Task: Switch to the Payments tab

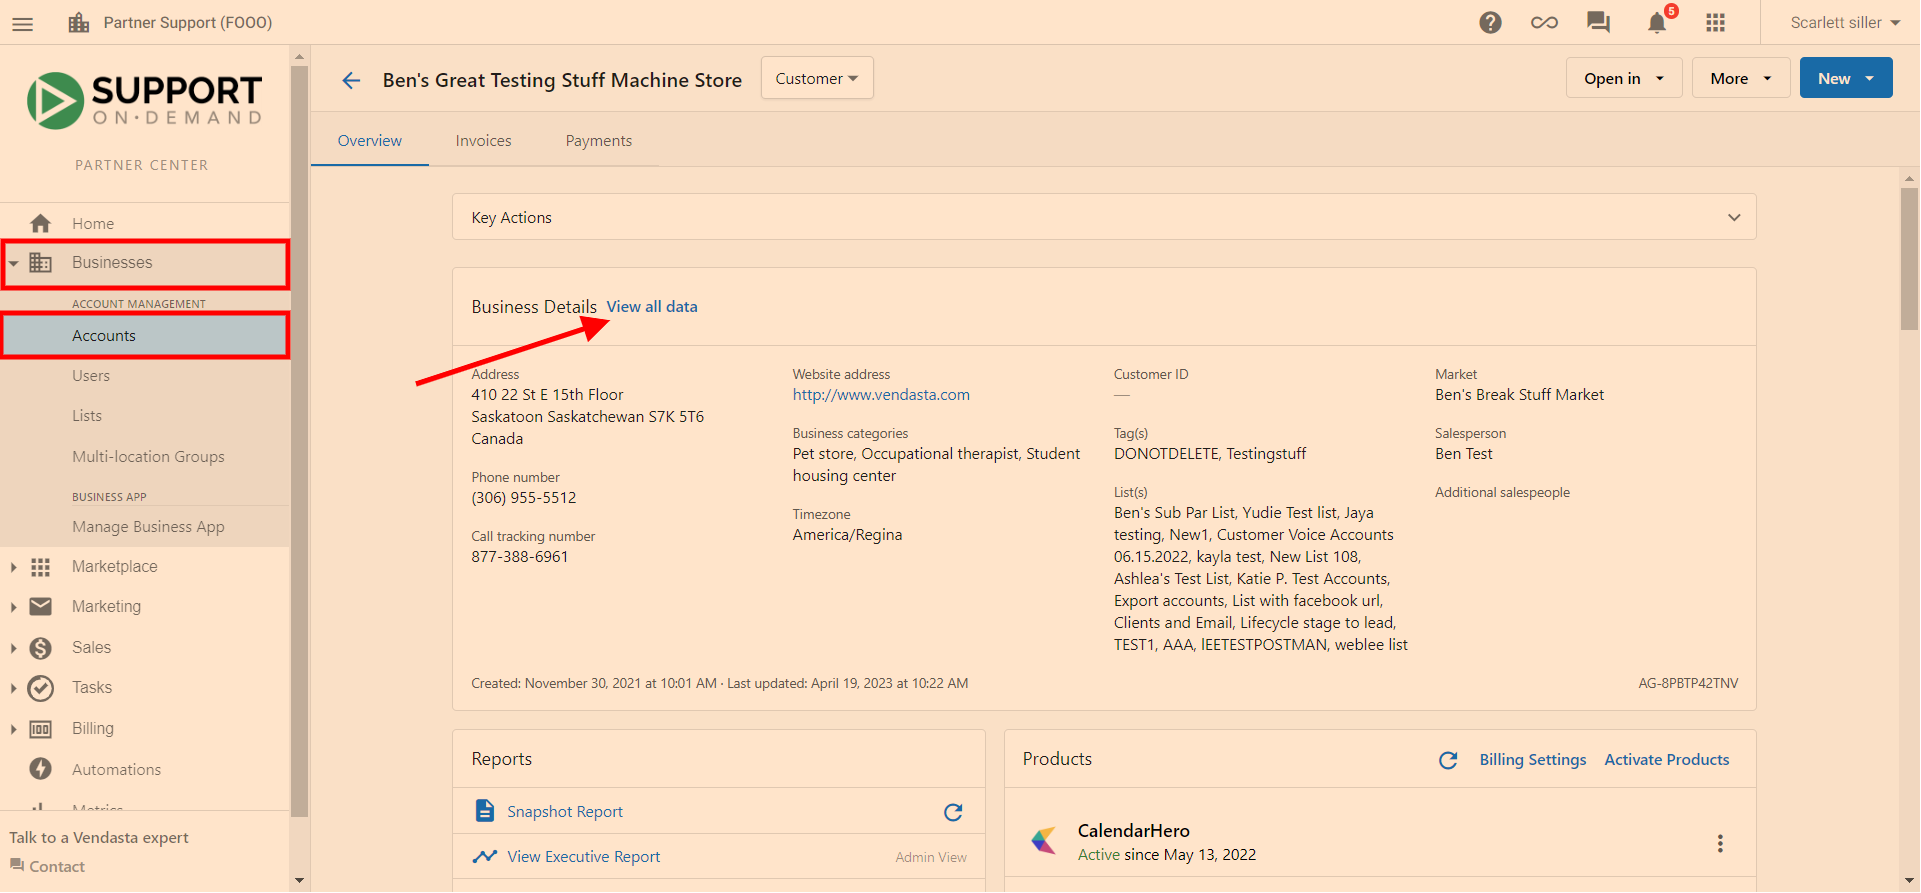Action: coord(599,141)
